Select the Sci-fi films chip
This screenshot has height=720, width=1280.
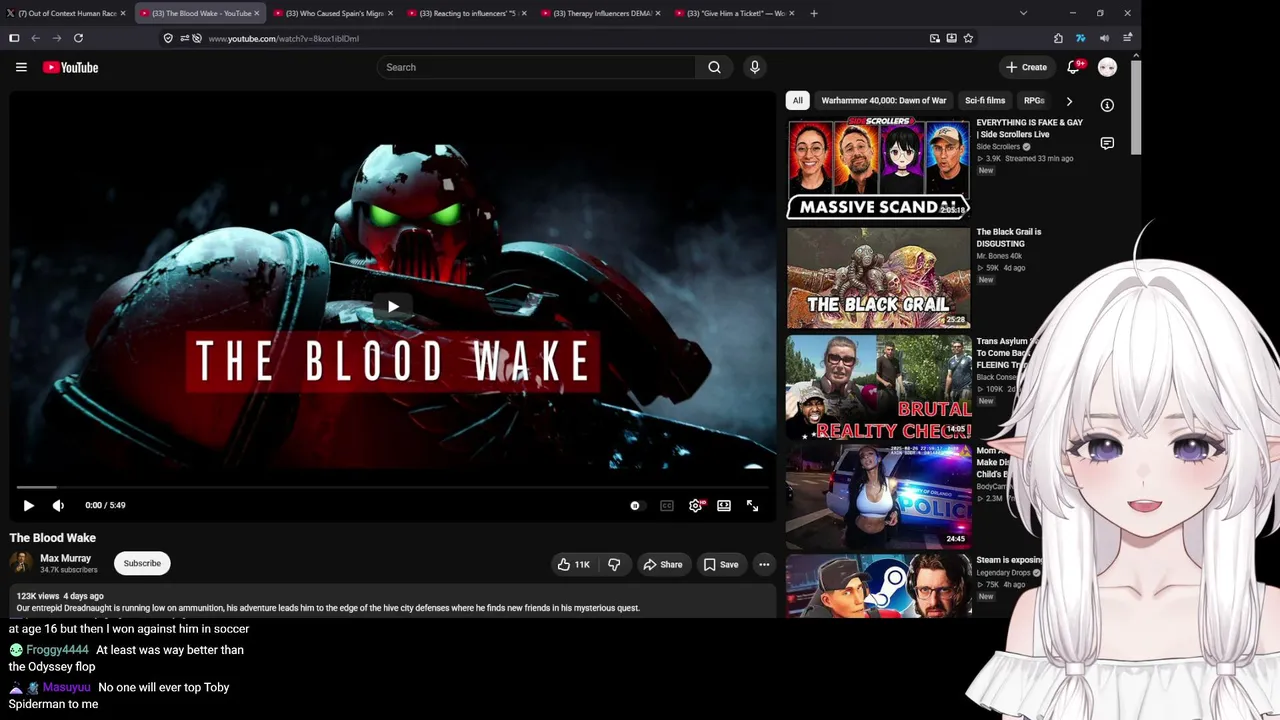985,100
